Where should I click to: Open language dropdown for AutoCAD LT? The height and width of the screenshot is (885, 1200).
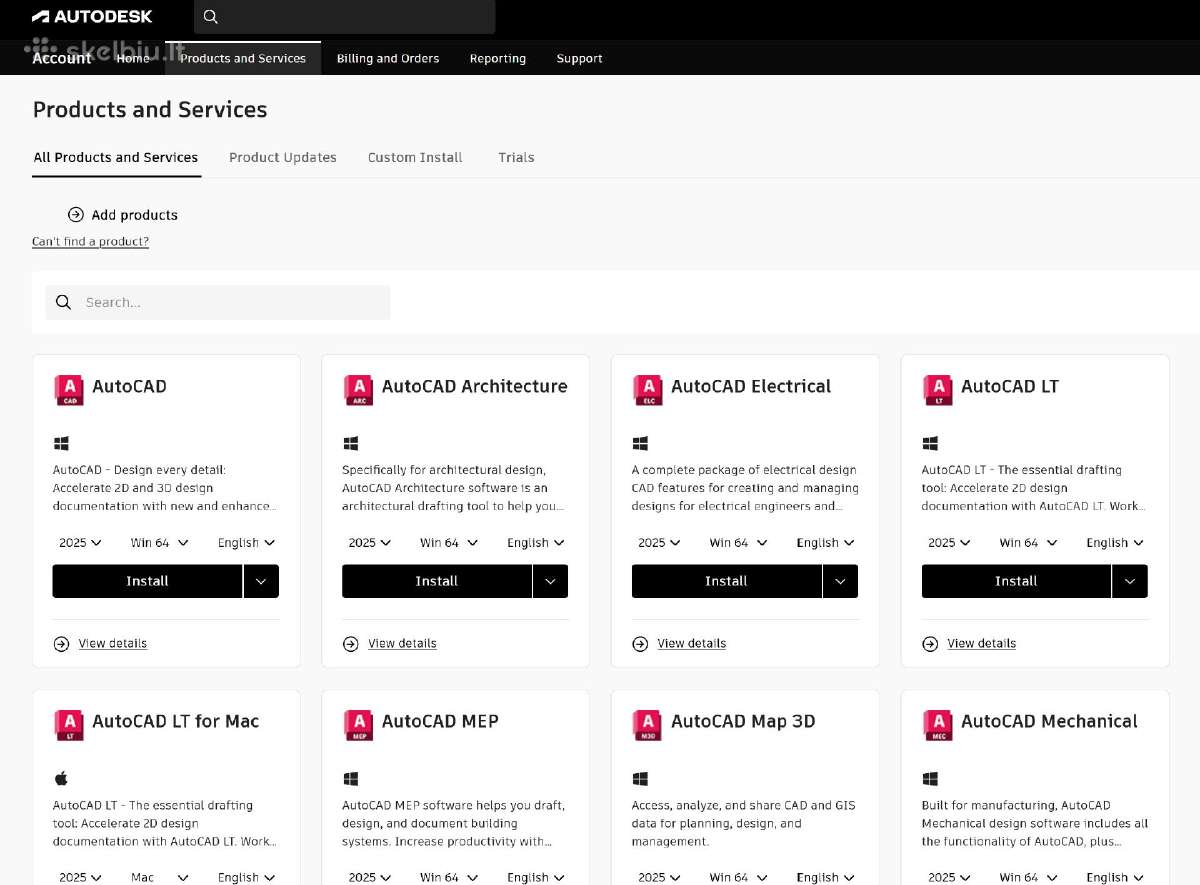point(1115,543)
